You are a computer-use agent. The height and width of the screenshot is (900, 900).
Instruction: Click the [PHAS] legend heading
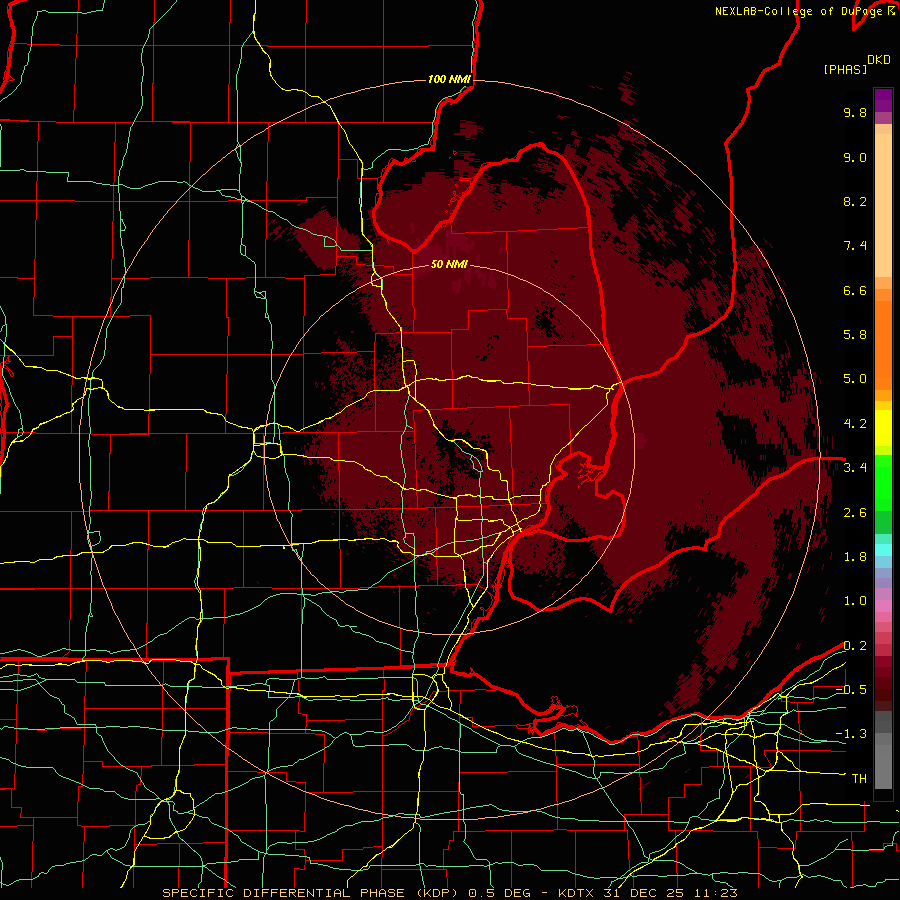pos(845,69)
